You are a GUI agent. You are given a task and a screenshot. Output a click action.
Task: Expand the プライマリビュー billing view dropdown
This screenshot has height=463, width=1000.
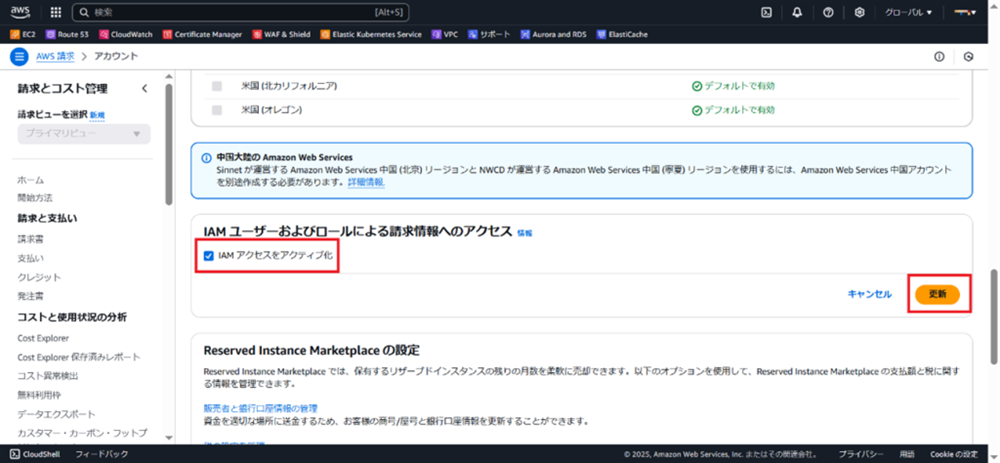[x=84, y=134]
